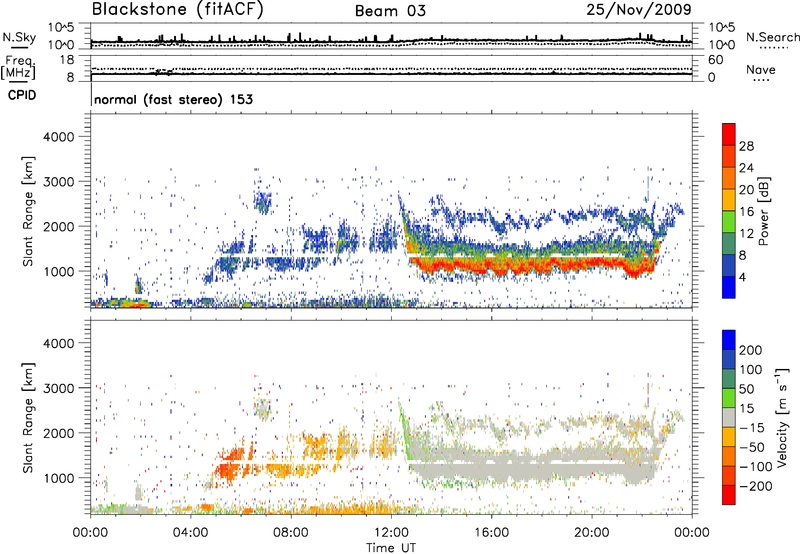Click the 'N.Sky' axis label
The width and height of the screenshot is (800, 554).
click(19, 37)
